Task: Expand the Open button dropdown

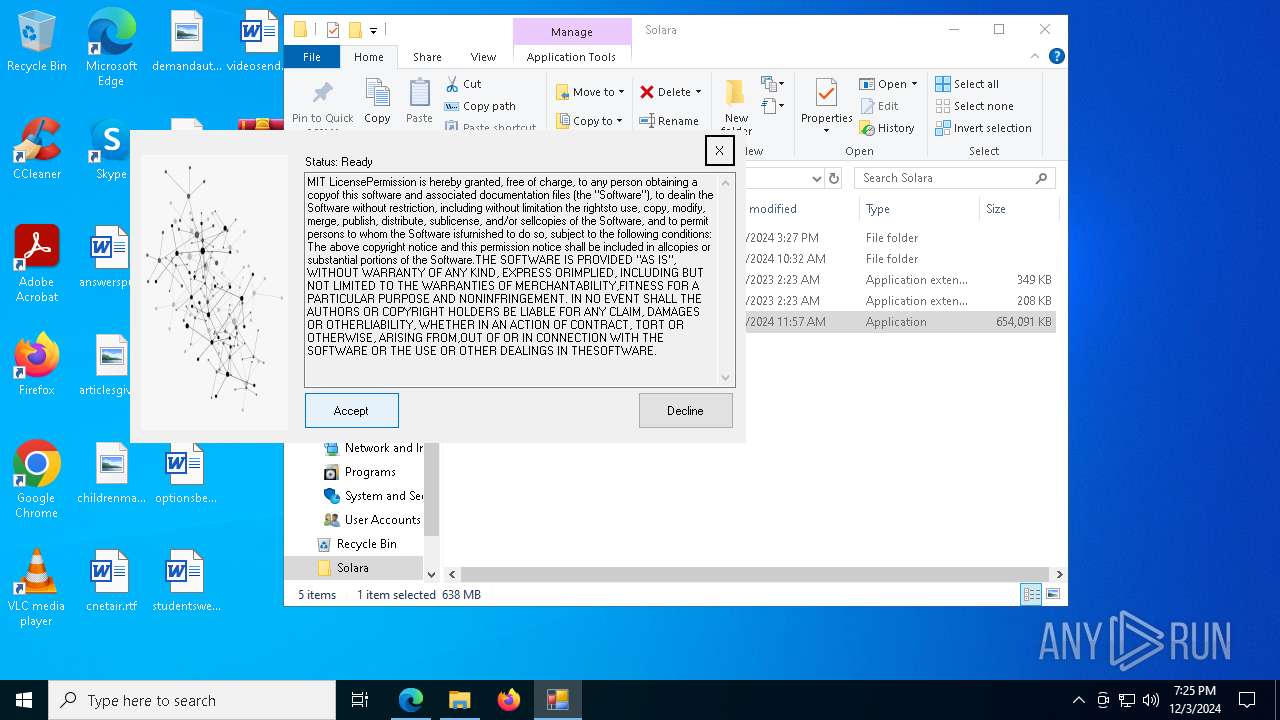Action: click(914, 84)
